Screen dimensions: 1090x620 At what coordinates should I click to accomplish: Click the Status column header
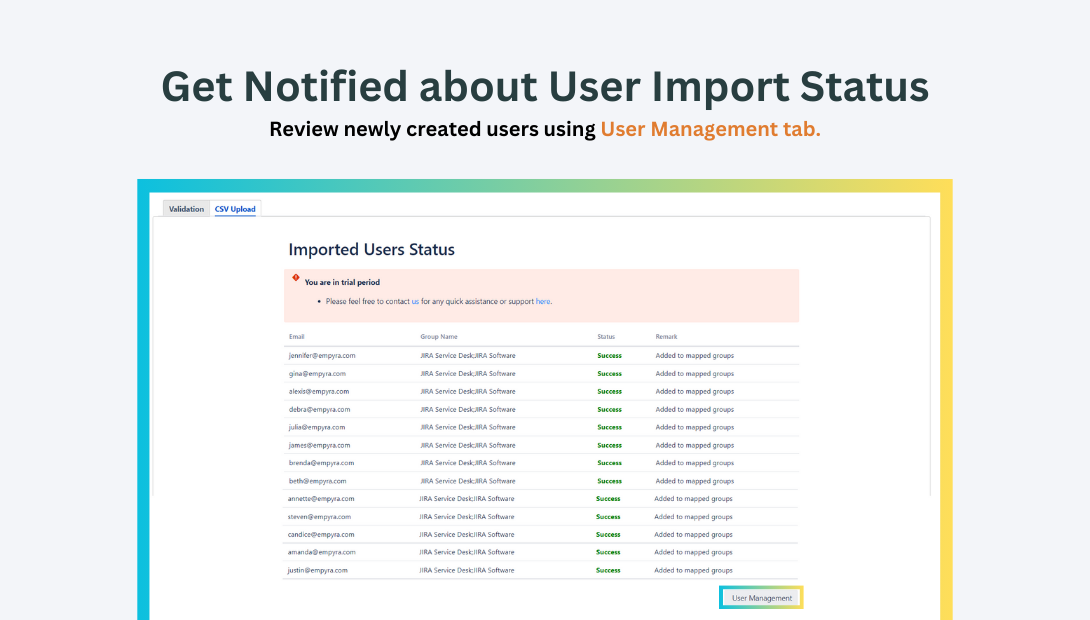point(606,336)
